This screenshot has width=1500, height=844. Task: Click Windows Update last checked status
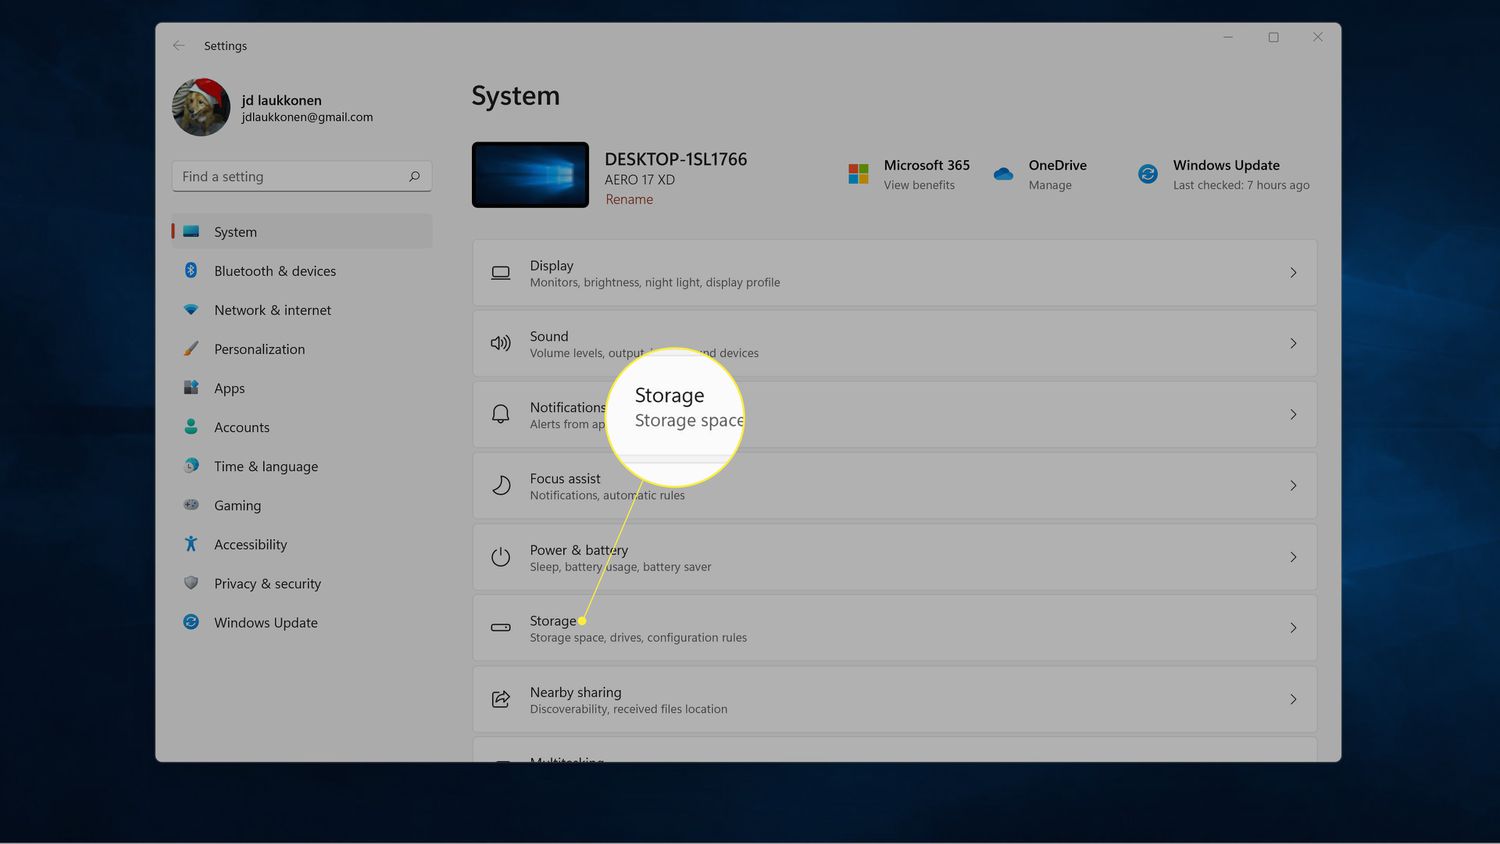point(1241,185)
